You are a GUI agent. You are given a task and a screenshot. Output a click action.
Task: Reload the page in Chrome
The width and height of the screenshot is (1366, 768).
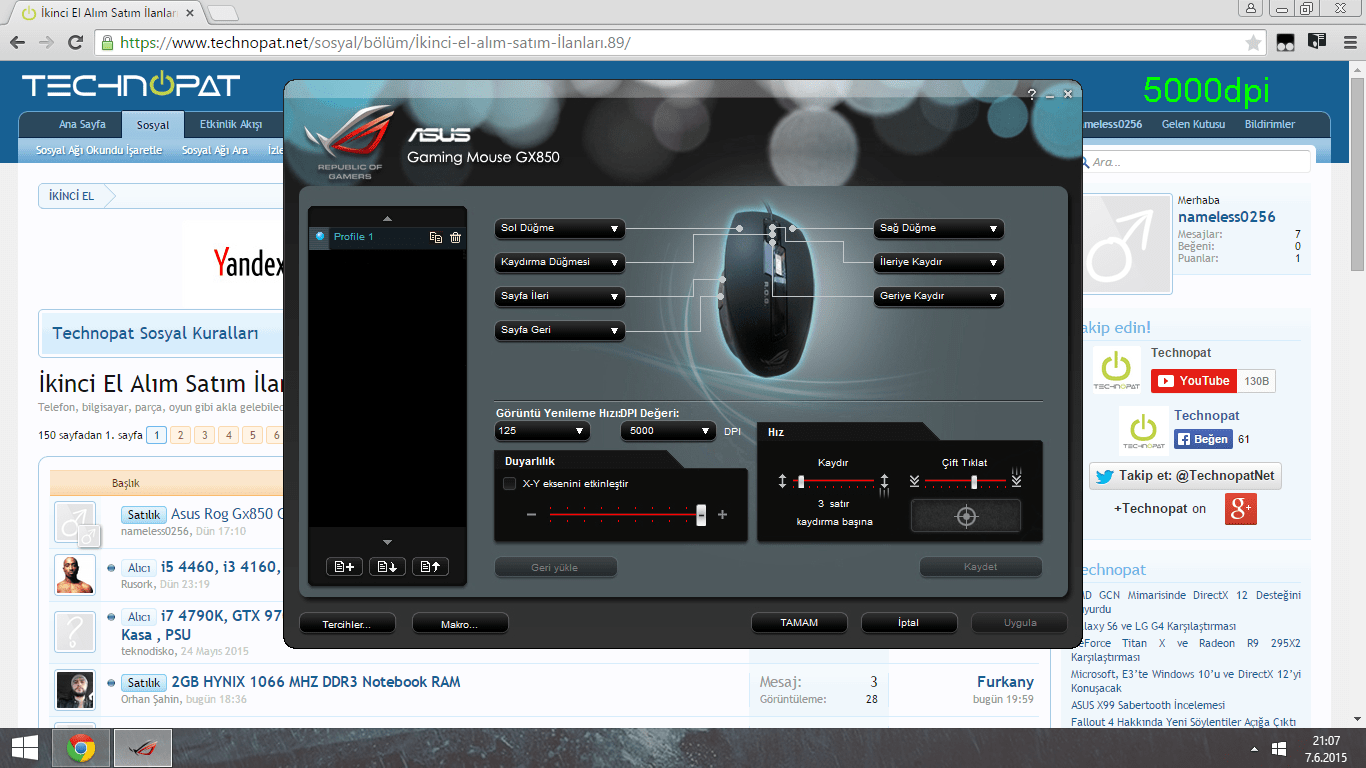coord(75,43)
